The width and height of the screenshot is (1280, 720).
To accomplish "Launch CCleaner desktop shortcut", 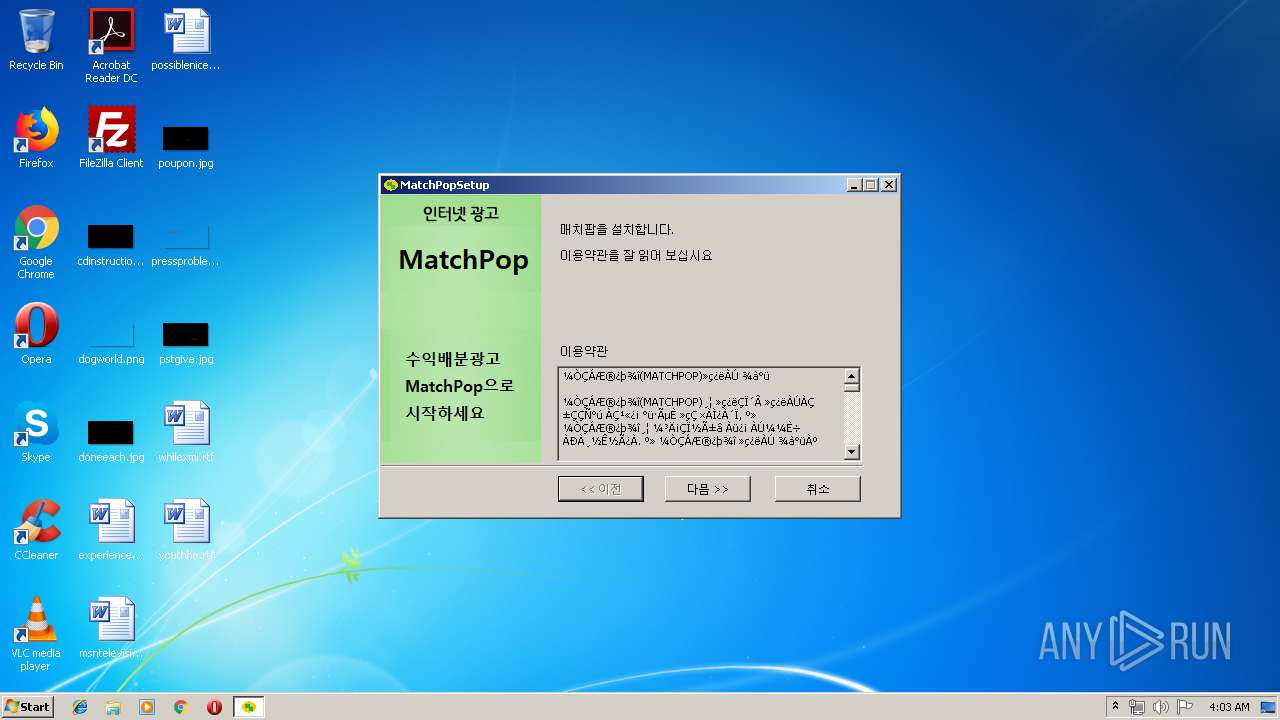I will click(36, 530).
